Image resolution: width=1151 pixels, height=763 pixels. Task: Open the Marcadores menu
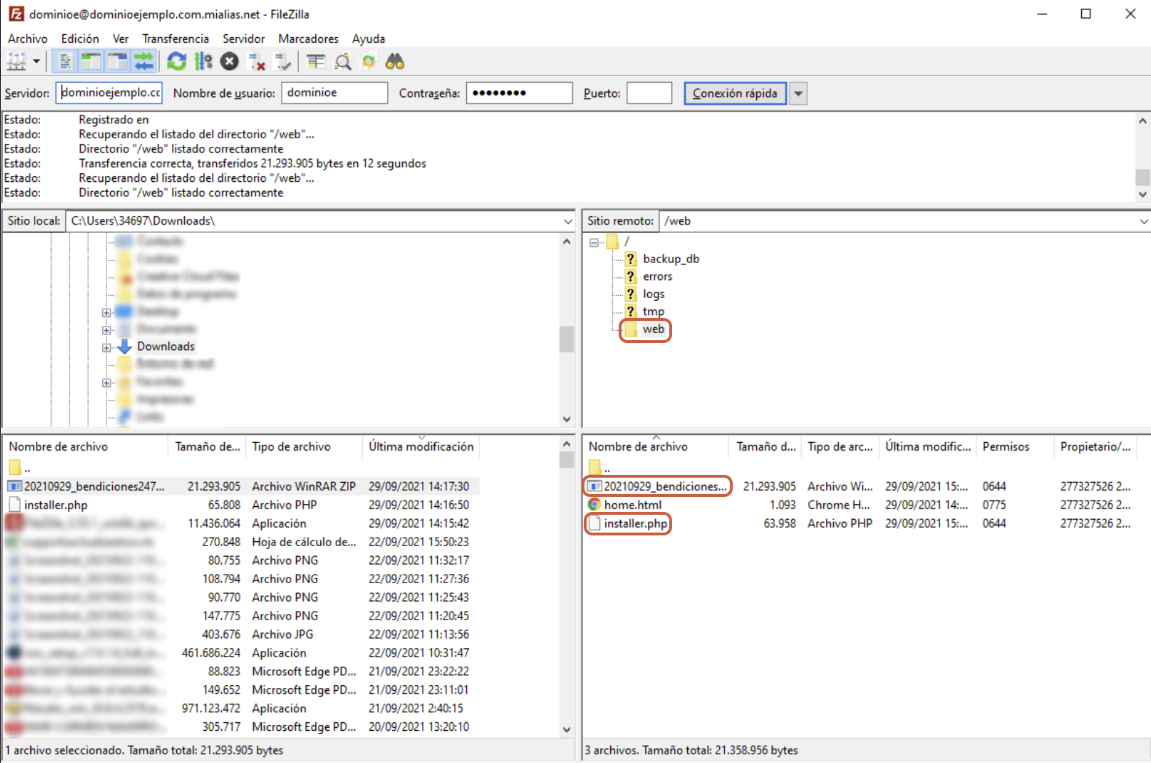point(308,38)
